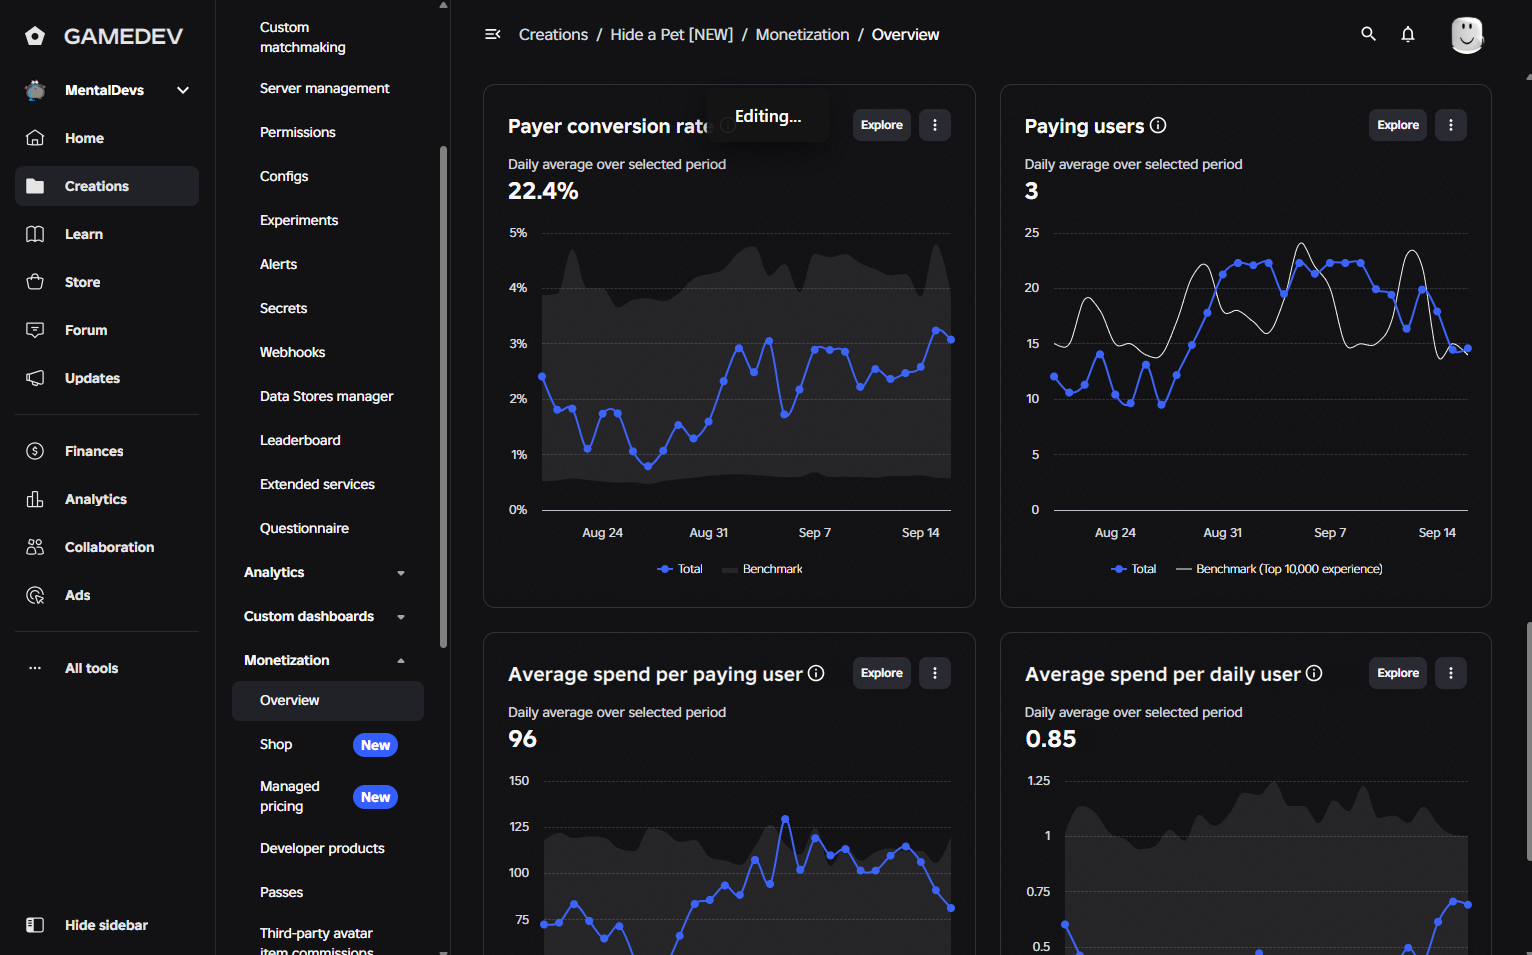Open more options for Average spend per paying user
The width and height of the screenshot is (1532, 955).
pos(934,673)
